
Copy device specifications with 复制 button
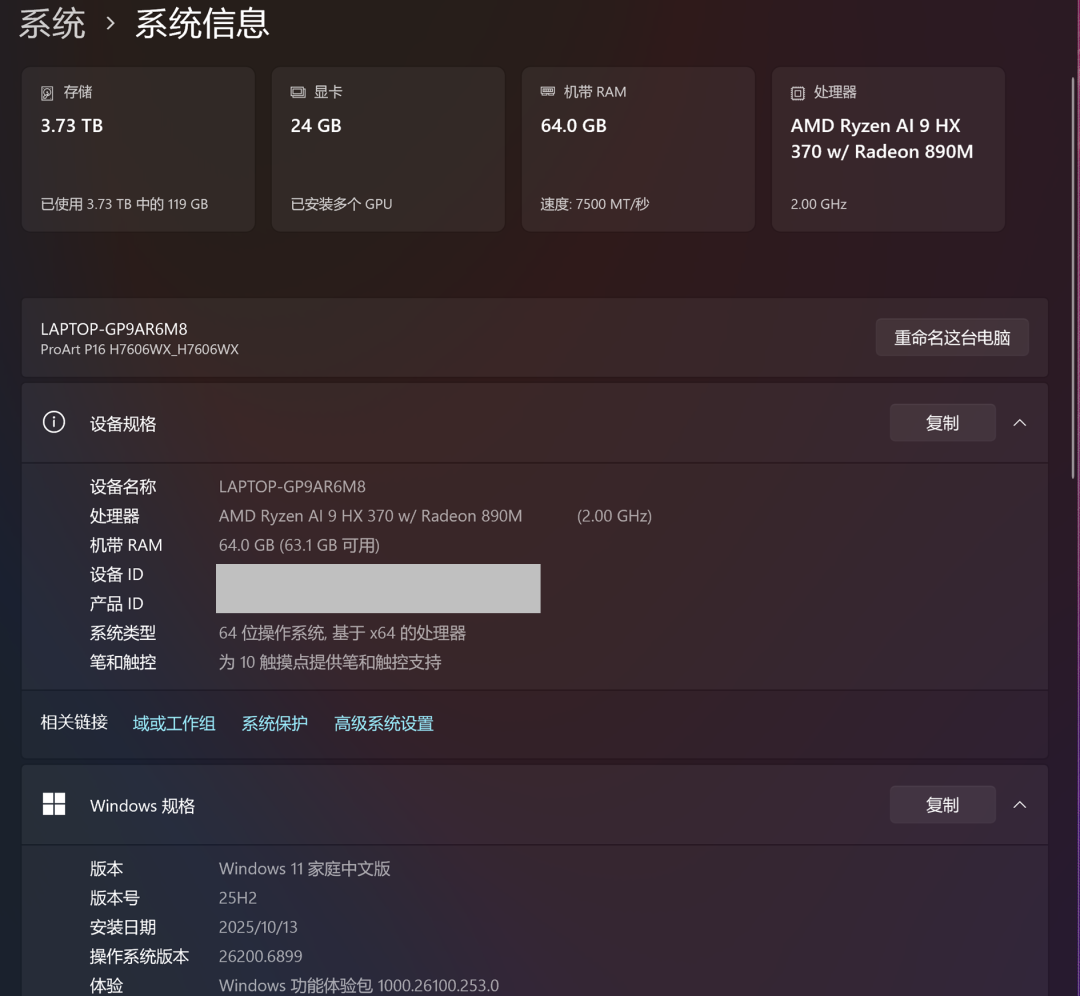click(x=942, y=423)
